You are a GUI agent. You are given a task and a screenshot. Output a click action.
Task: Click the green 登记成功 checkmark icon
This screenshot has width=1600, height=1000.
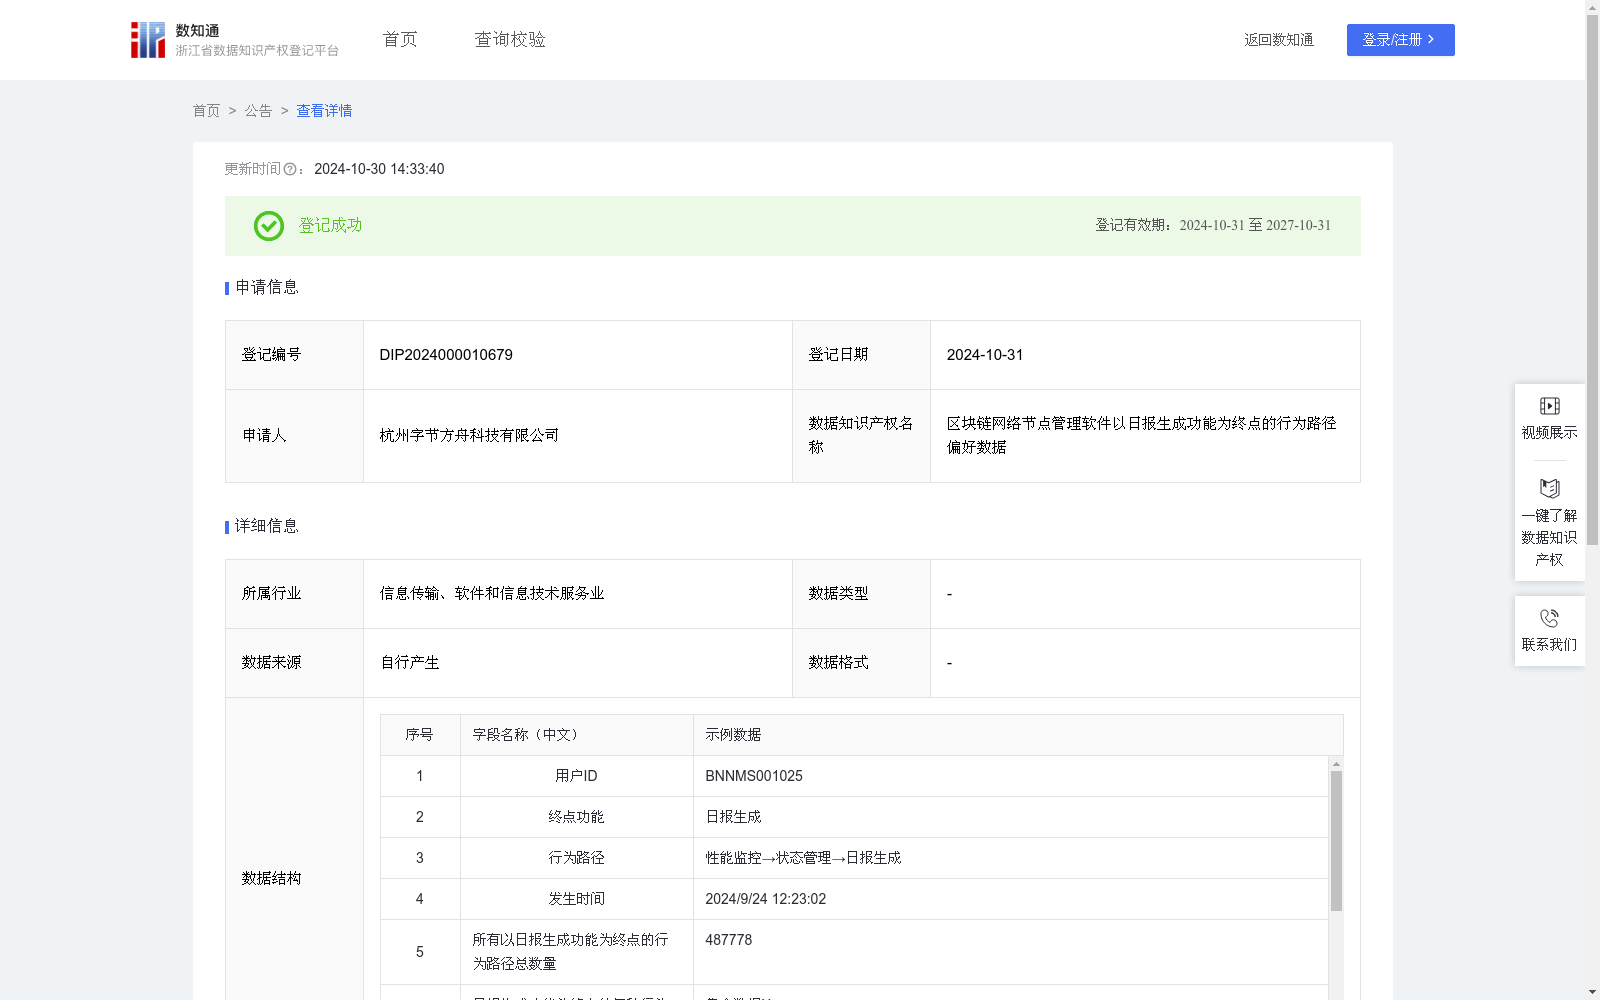pyautogui.click(x=268, y=226)
